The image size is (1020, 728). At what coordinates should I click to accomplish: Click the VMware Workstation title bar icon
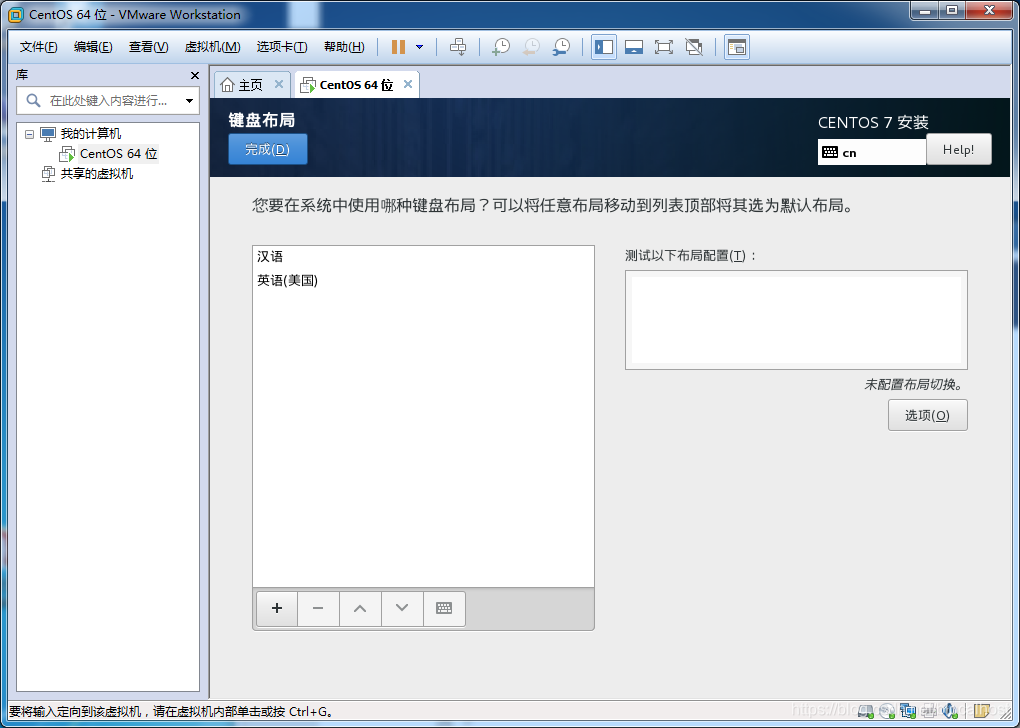click(16, 14)
